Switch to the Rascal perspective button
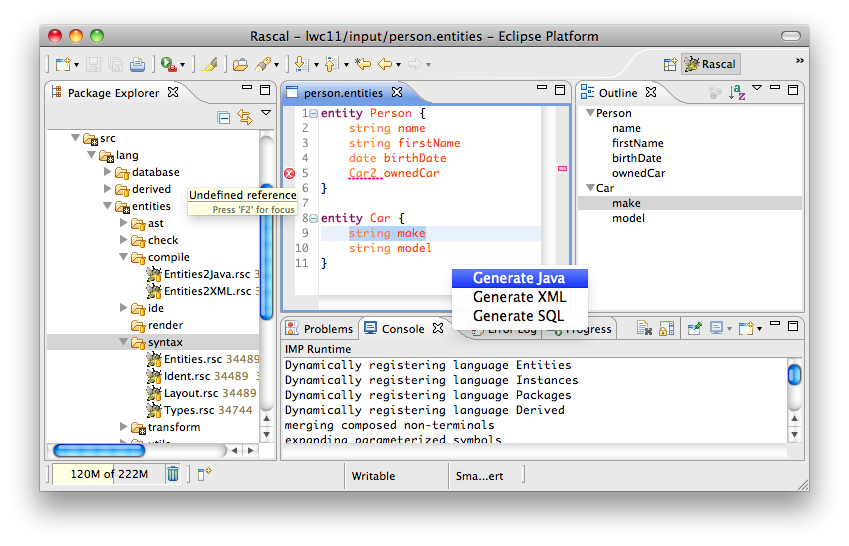The height and width of the screenshot is (546, 849). click(710, 64)
